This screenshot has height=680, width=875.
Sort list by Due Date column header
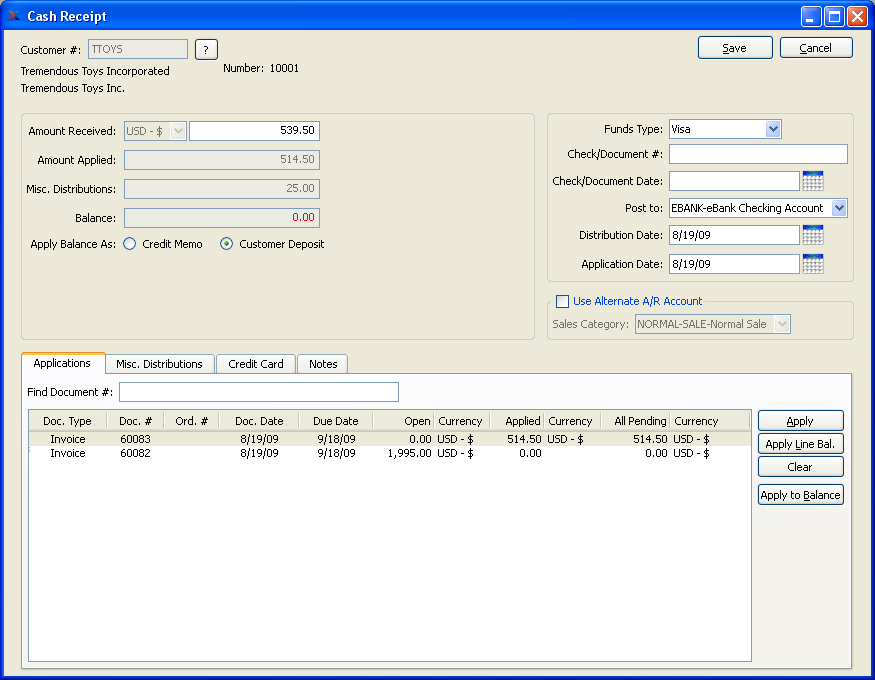coord(334,421)
